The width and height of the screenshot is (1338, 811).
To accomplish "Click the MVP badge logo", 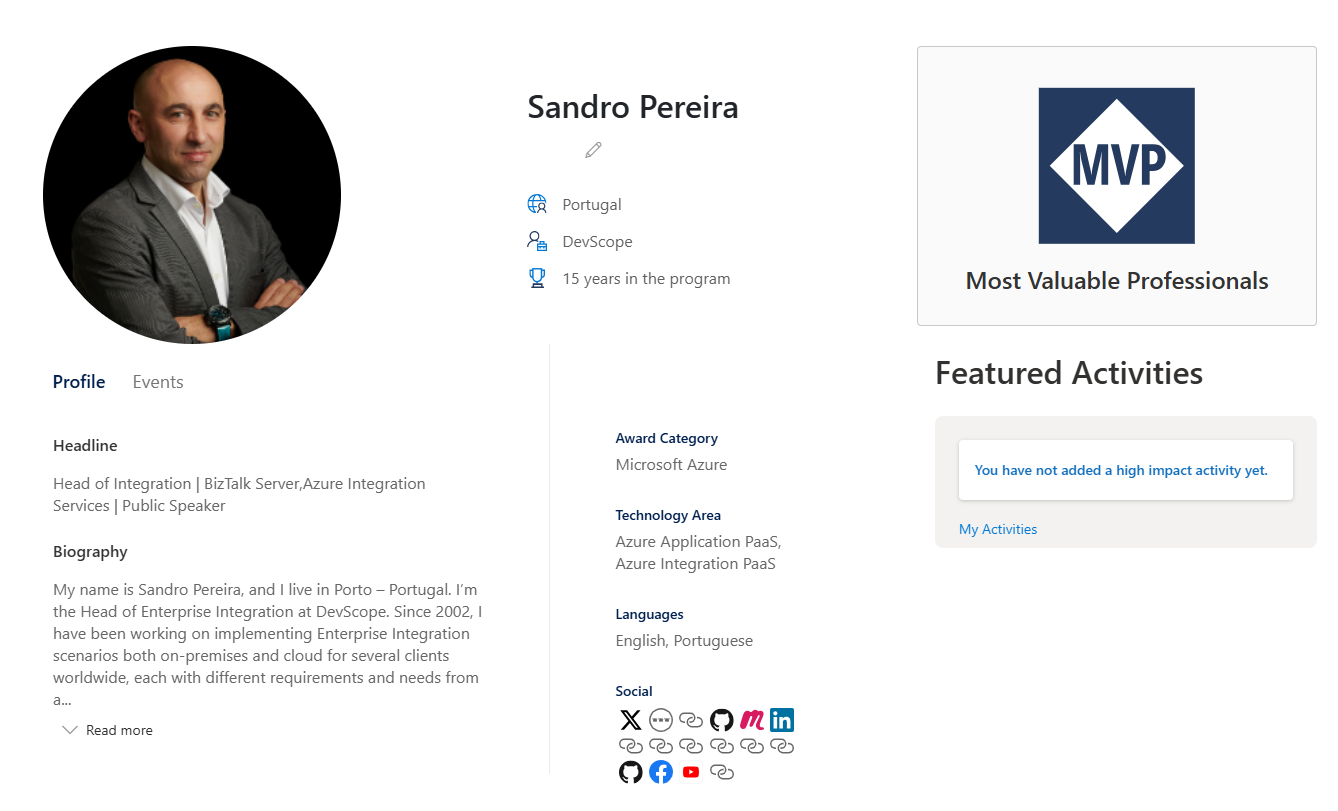I will pyautogui.click(x=1116, y=166).
